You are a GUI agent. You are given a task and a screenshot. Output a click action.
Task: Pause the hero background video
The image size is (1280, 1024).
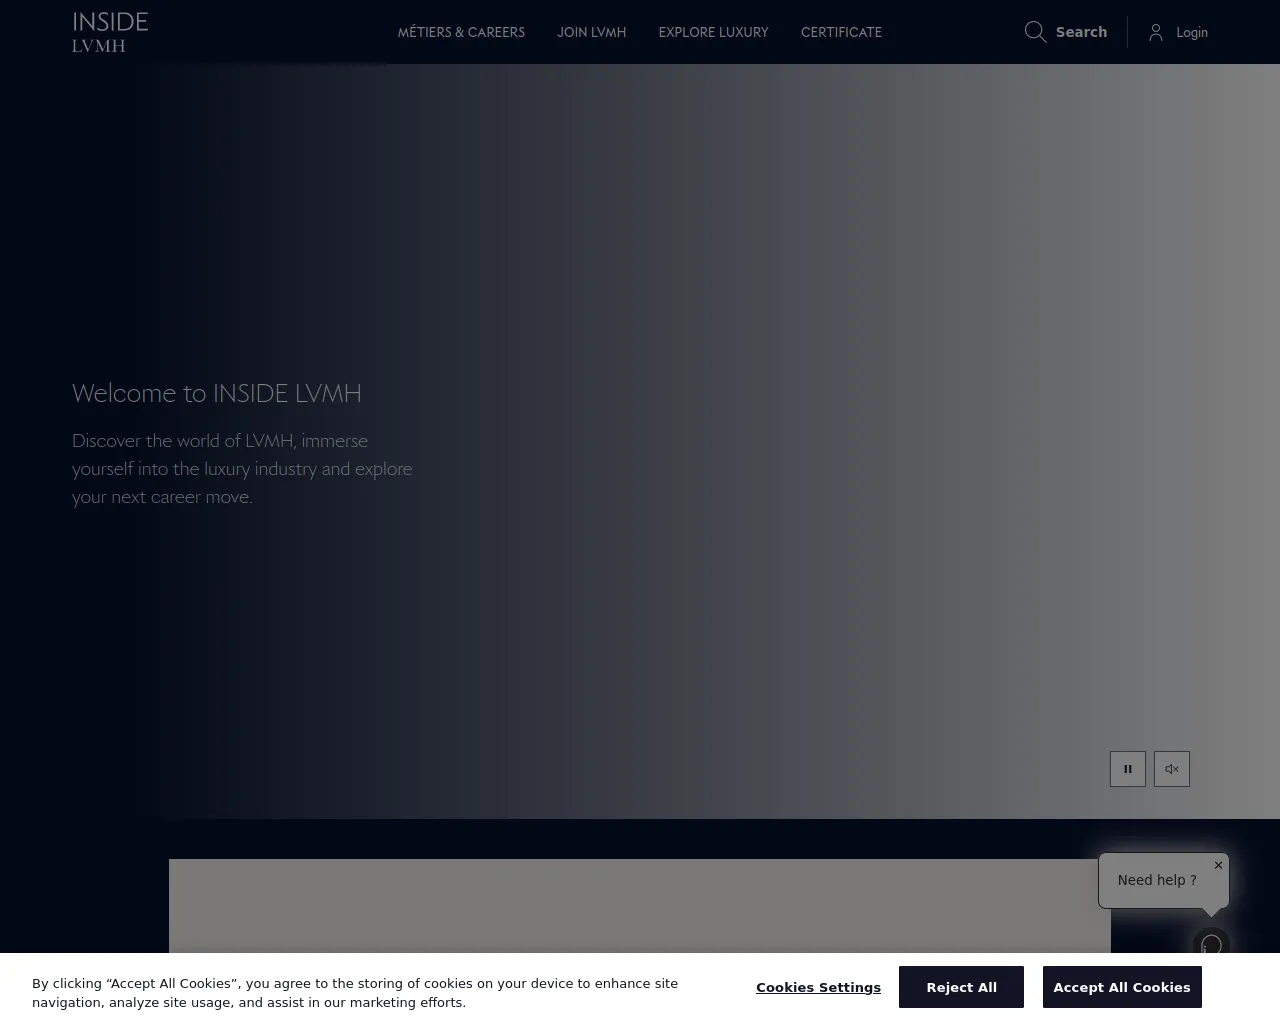coord(1128,769)
